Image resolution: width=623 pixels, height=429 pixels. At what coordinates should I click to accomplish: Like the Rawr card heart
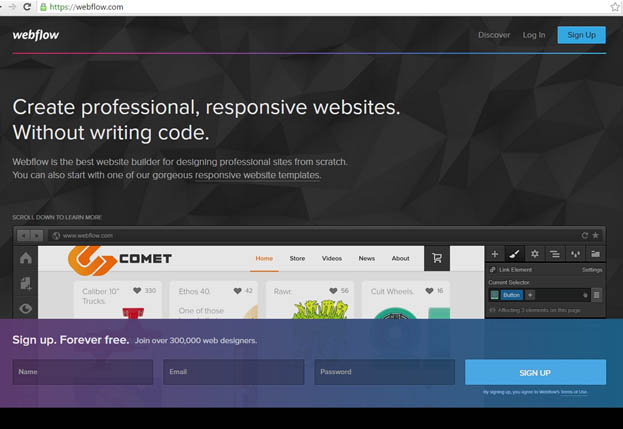coord(333,291)
